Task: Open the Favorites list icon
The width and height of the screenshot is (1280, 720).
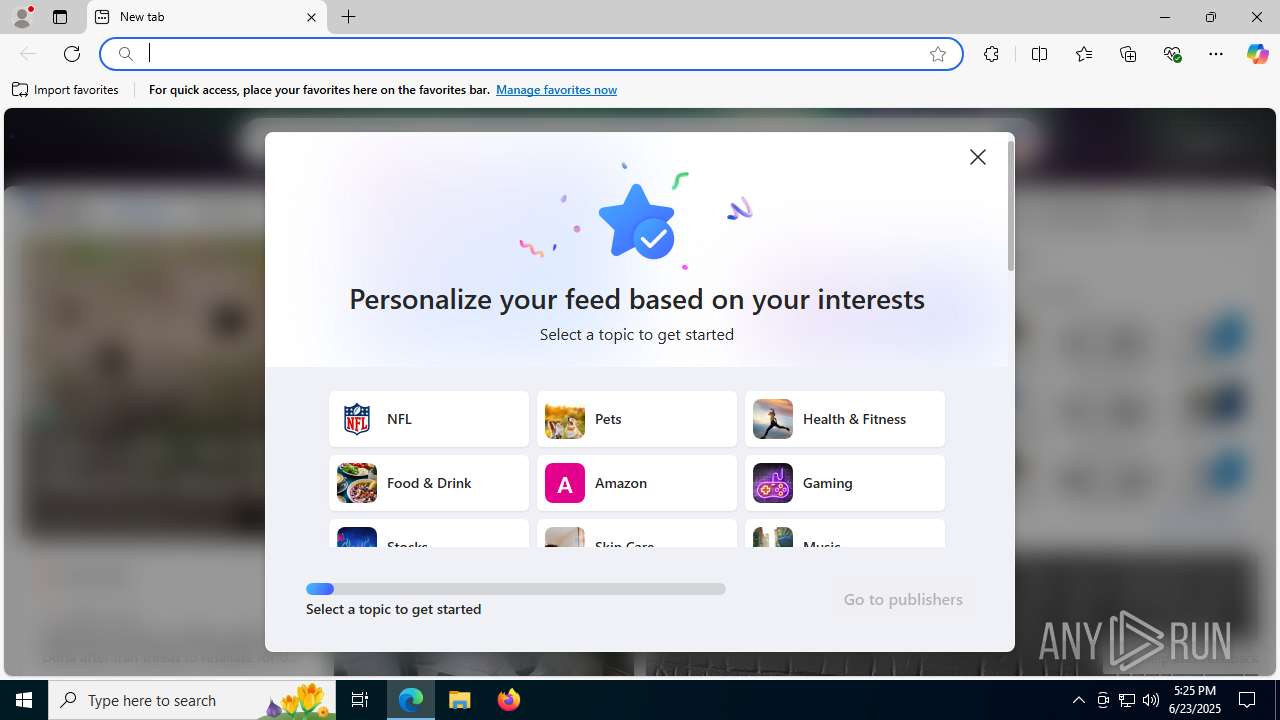Action: [1084, 54]
